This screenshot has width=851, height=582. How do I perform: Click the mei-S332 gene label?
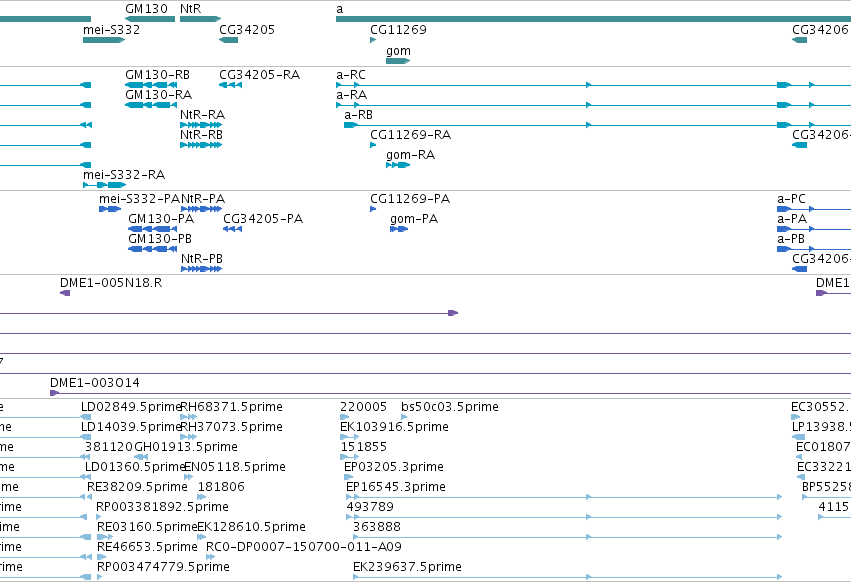(111, 30)
